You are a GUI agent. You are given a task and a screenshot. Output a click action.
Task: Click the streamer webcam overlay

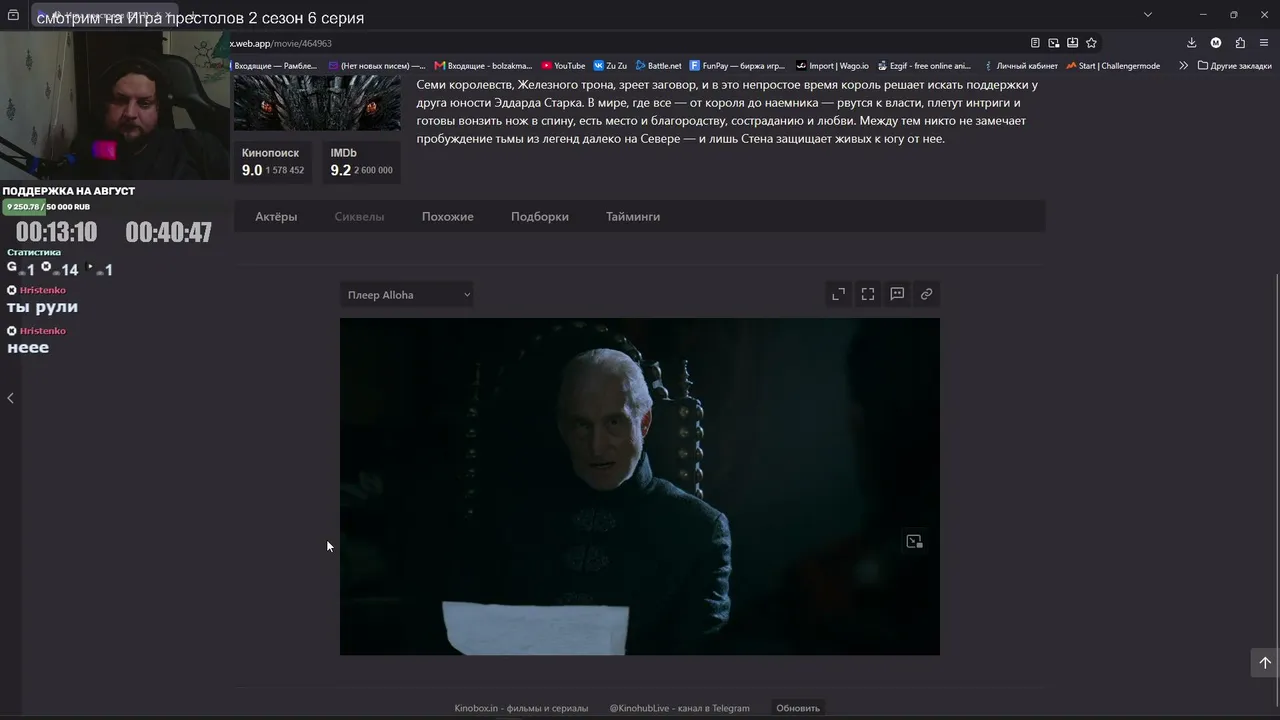click(115, 106)
